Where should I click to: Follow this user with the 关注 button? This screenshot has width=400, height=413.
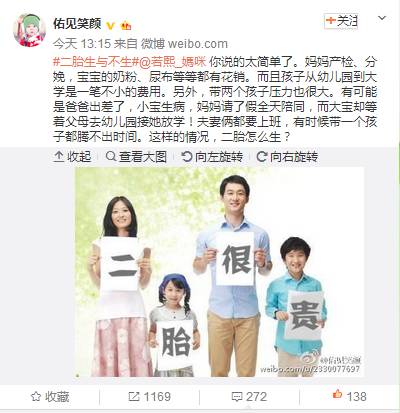pos(341,21)
